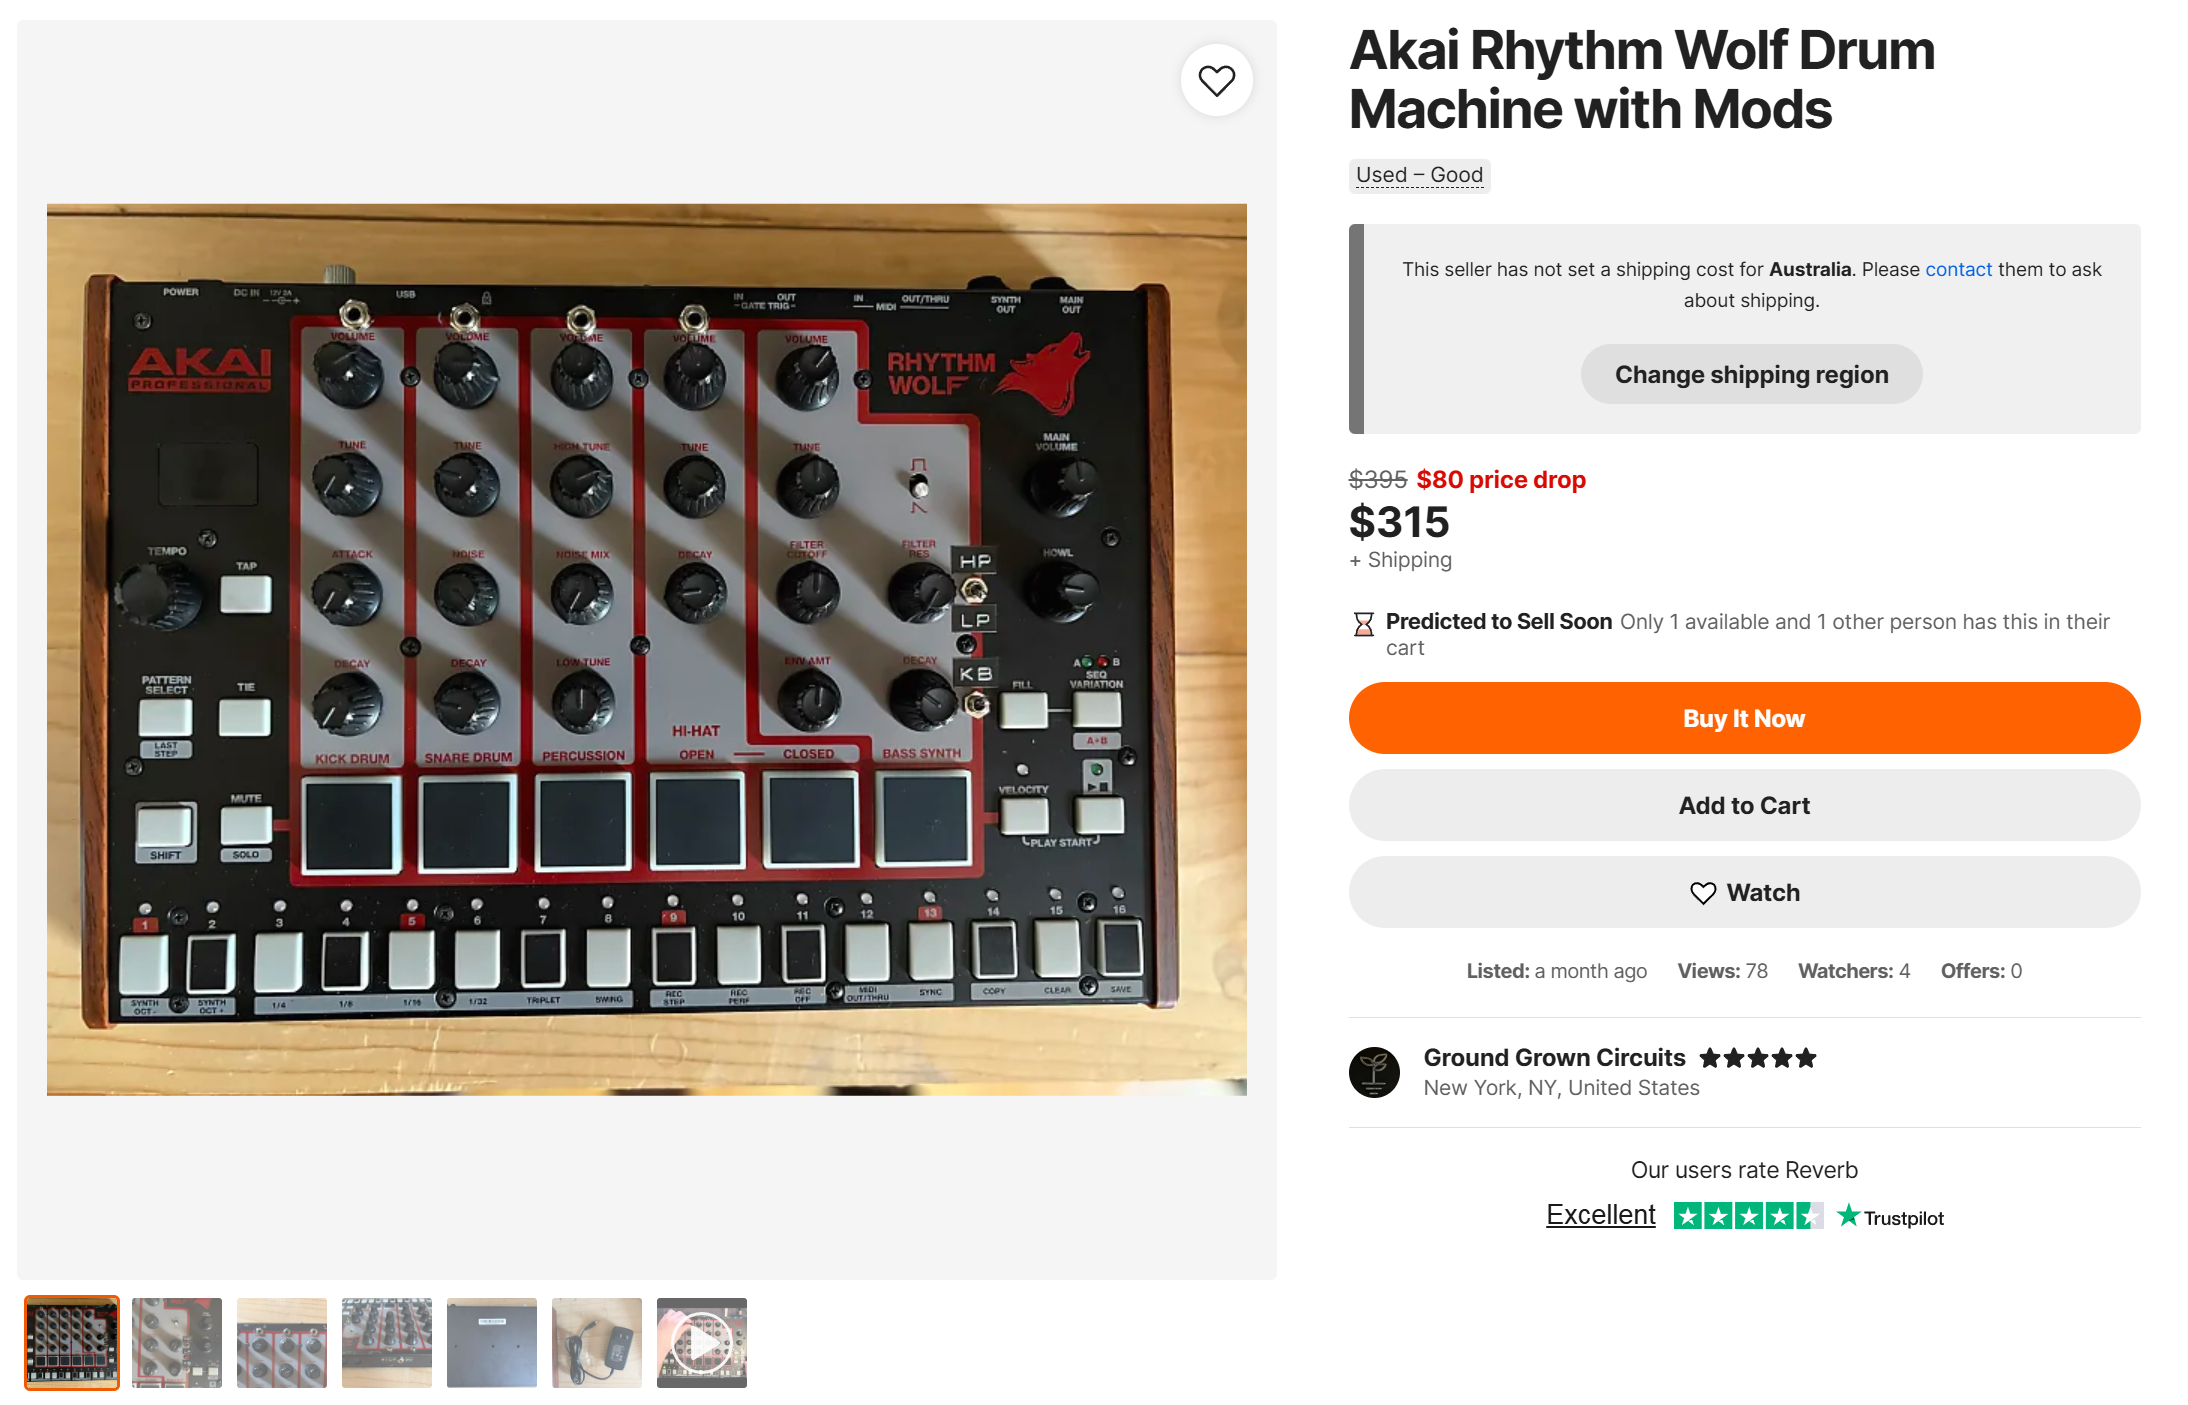Image resolution: width=2188 pixels, height=1405 pixels.
Task: Enlarge the main Rhythm Wolf product photo
Action: pos(646,649)
